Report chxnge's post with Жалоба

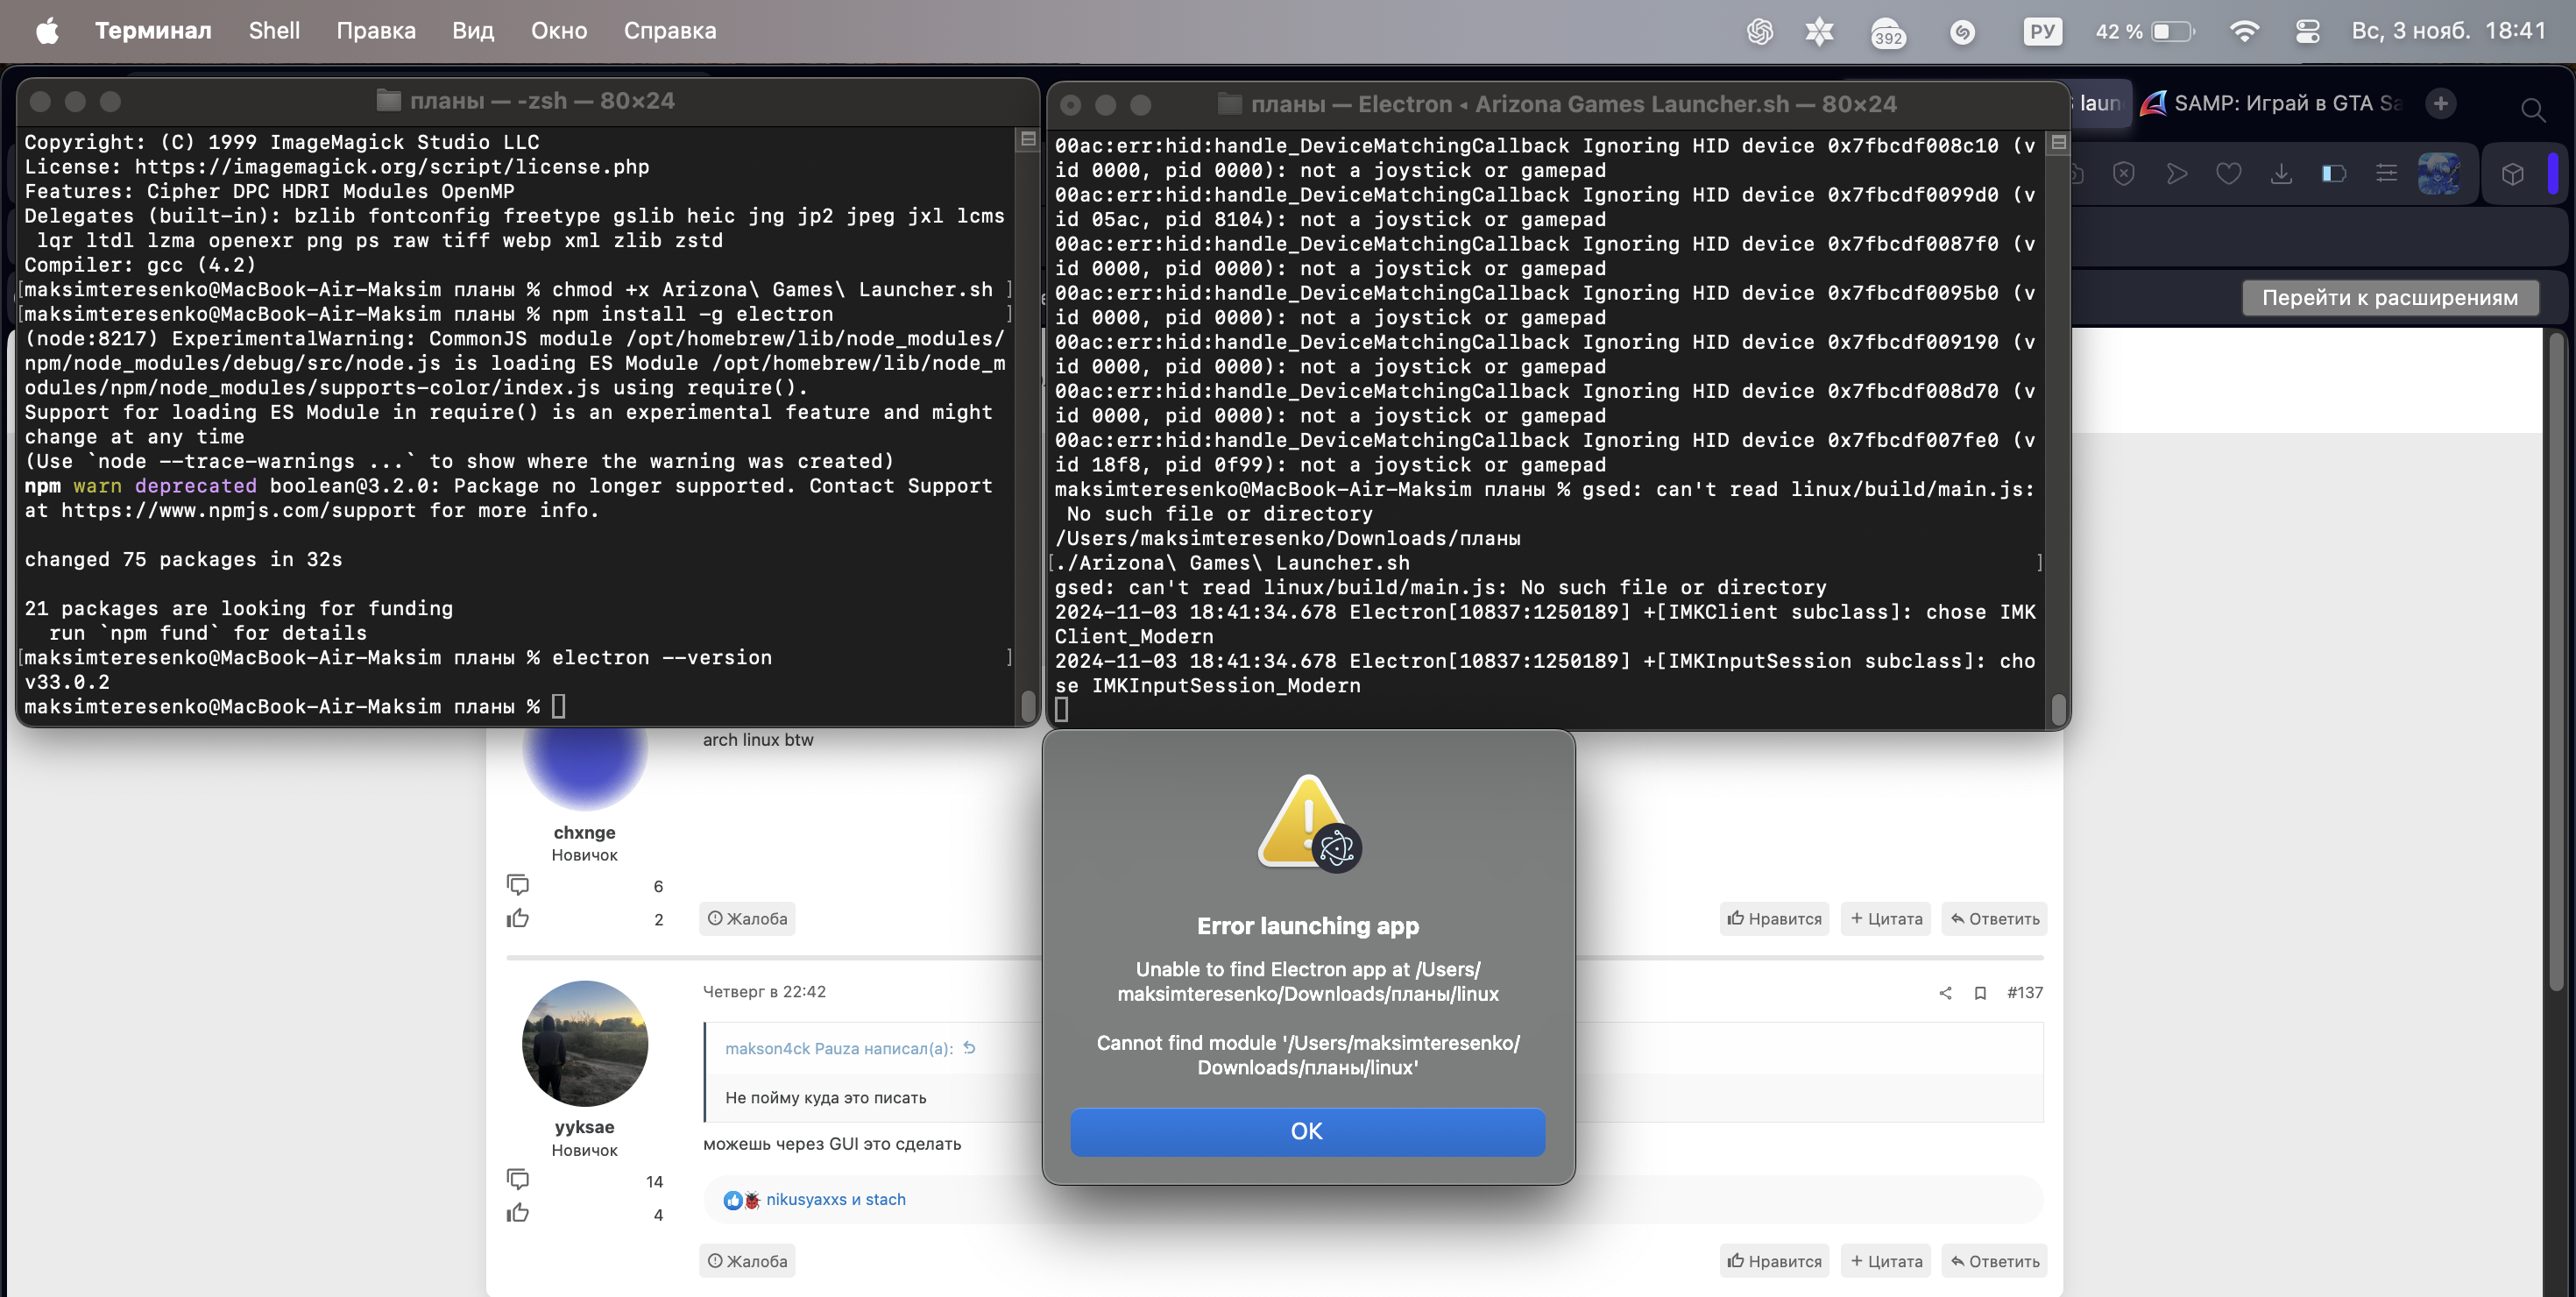(747, 918)
